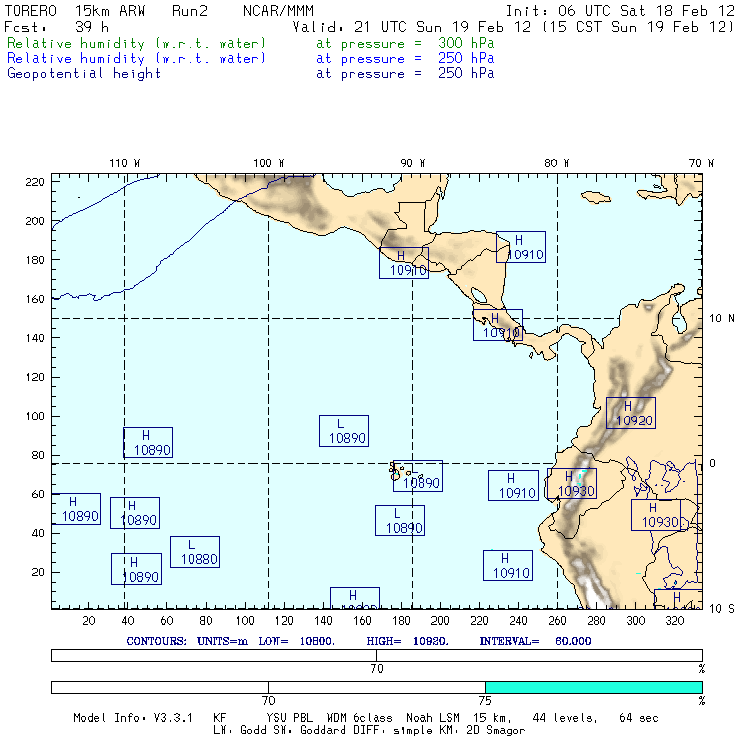Click the '320' tick label on horizontal axis
Viewport: 740px width, 740px height.
pyautogui.click(x=674, y=621)
